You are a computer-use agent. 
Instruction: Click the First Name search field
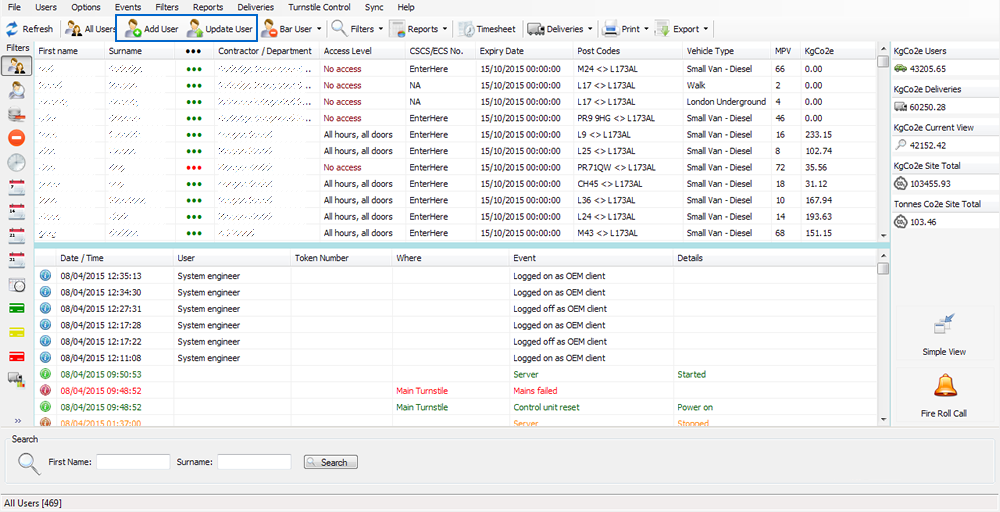133,462
